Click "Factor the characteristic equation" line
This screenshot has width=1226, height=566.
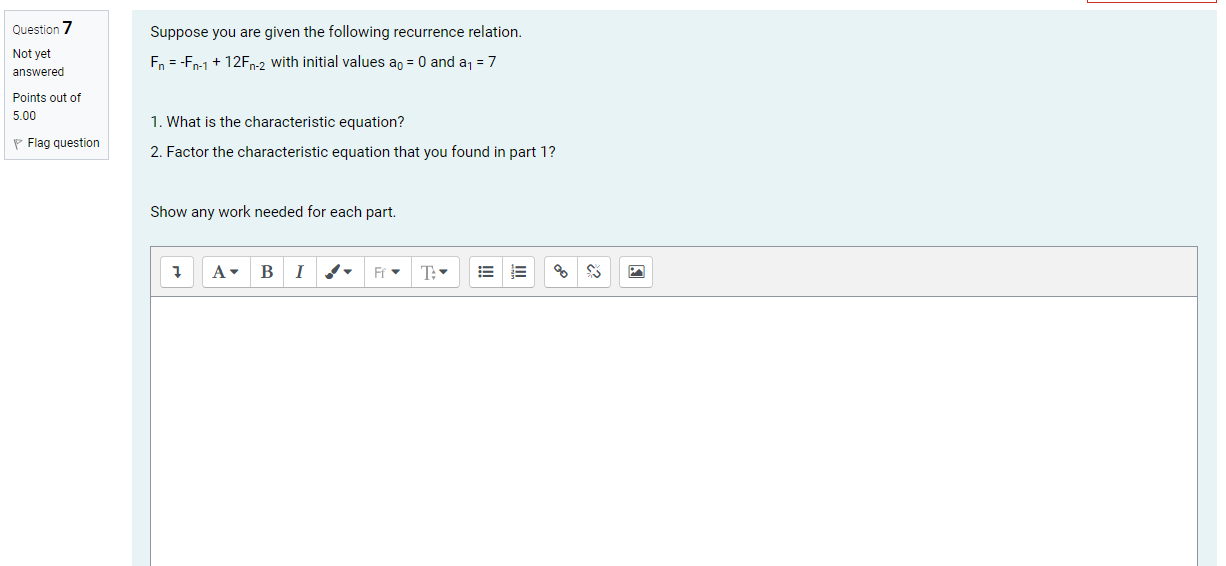pos(353,152)
